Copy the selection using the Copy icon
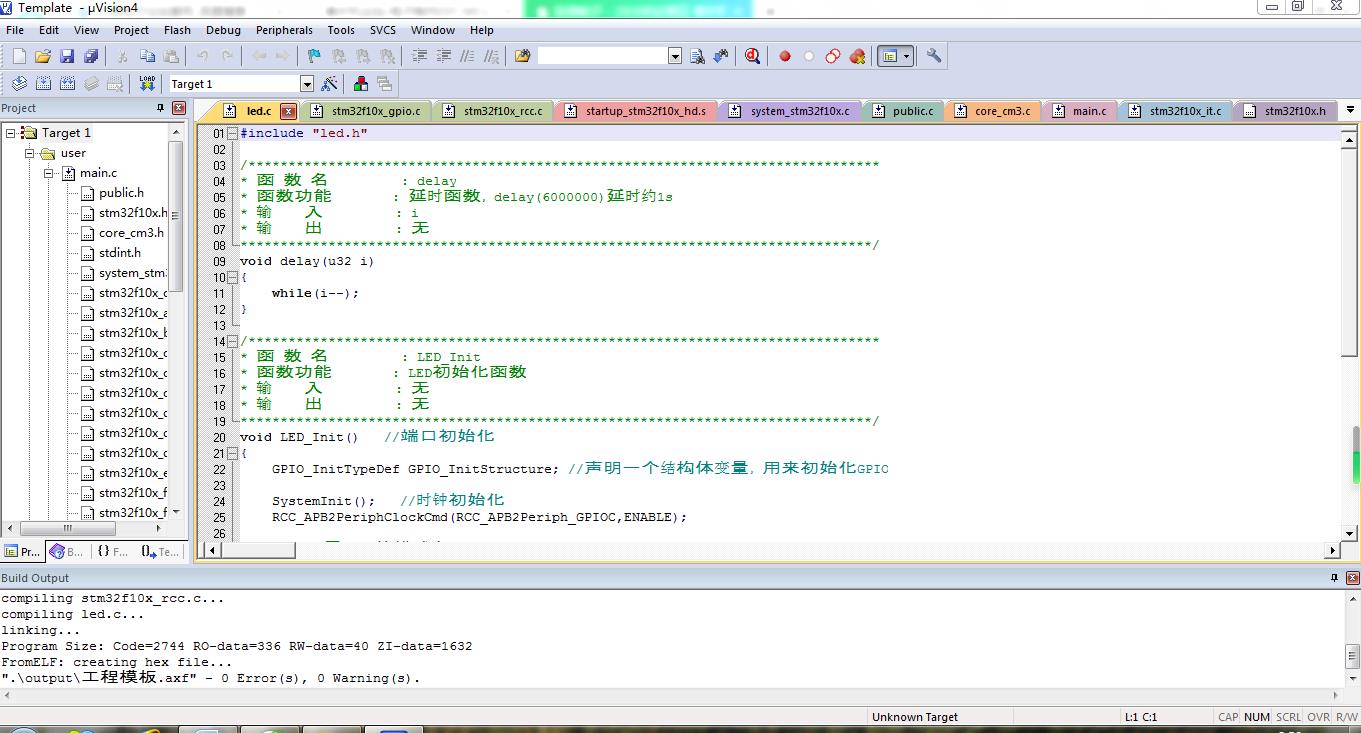Screen dimensions: 1361x733 tap(147, 56)
